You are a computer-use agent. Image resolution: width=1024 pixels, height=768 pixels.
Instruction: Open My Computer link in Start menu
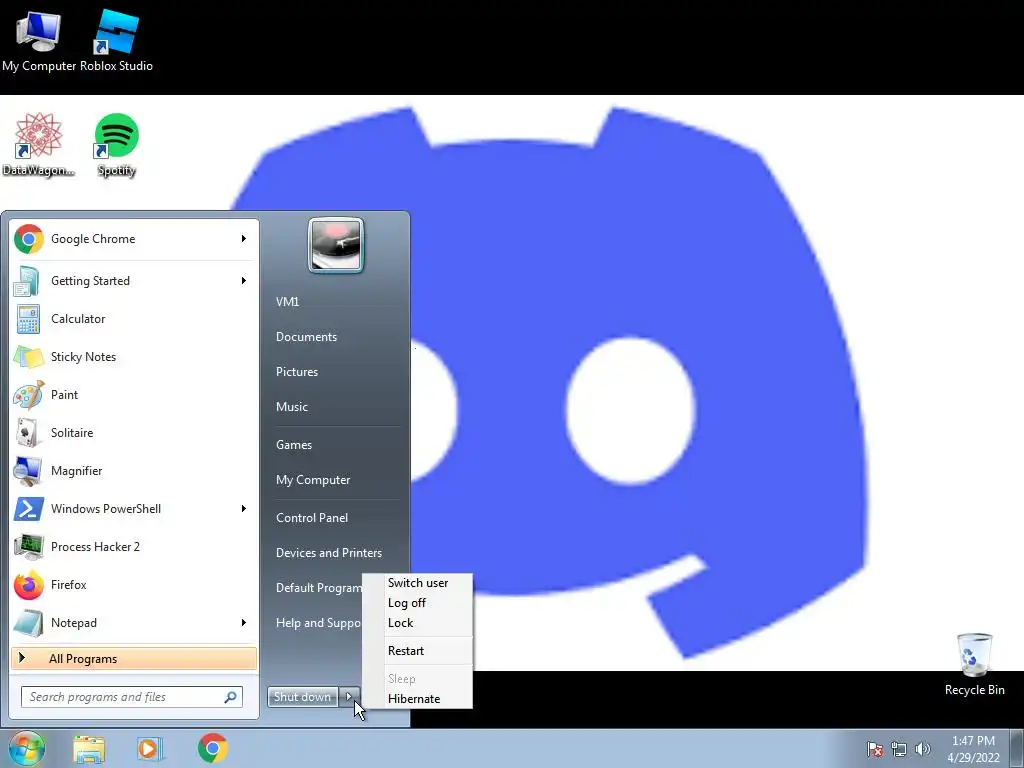click(313, 480)
